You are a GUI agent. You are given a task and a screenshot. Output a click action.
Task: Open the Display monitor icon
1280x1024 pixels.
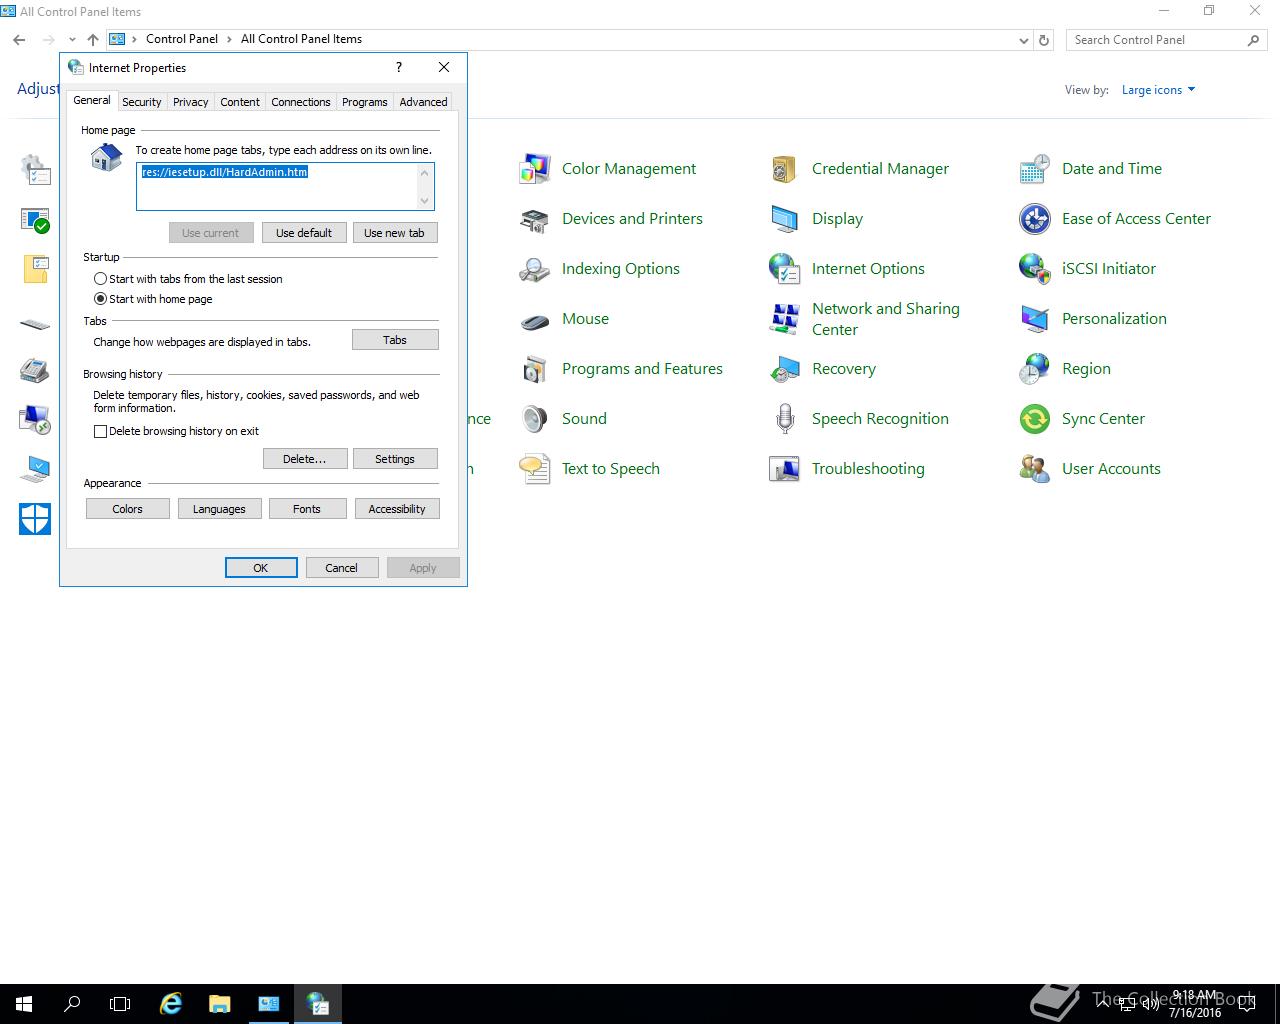tap(785, 219)
